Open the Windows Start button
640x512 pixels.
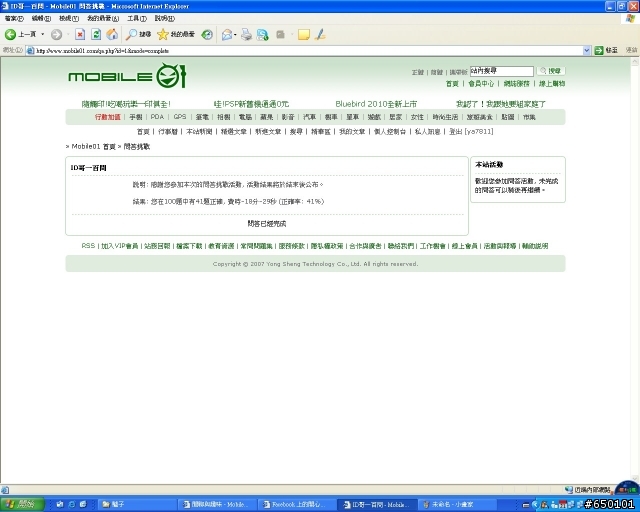(22, 505)
